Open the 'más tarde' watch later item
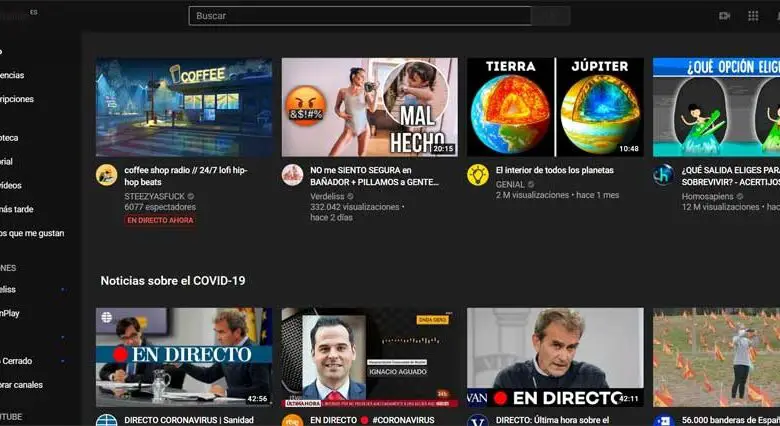 (x=17, y=210)
